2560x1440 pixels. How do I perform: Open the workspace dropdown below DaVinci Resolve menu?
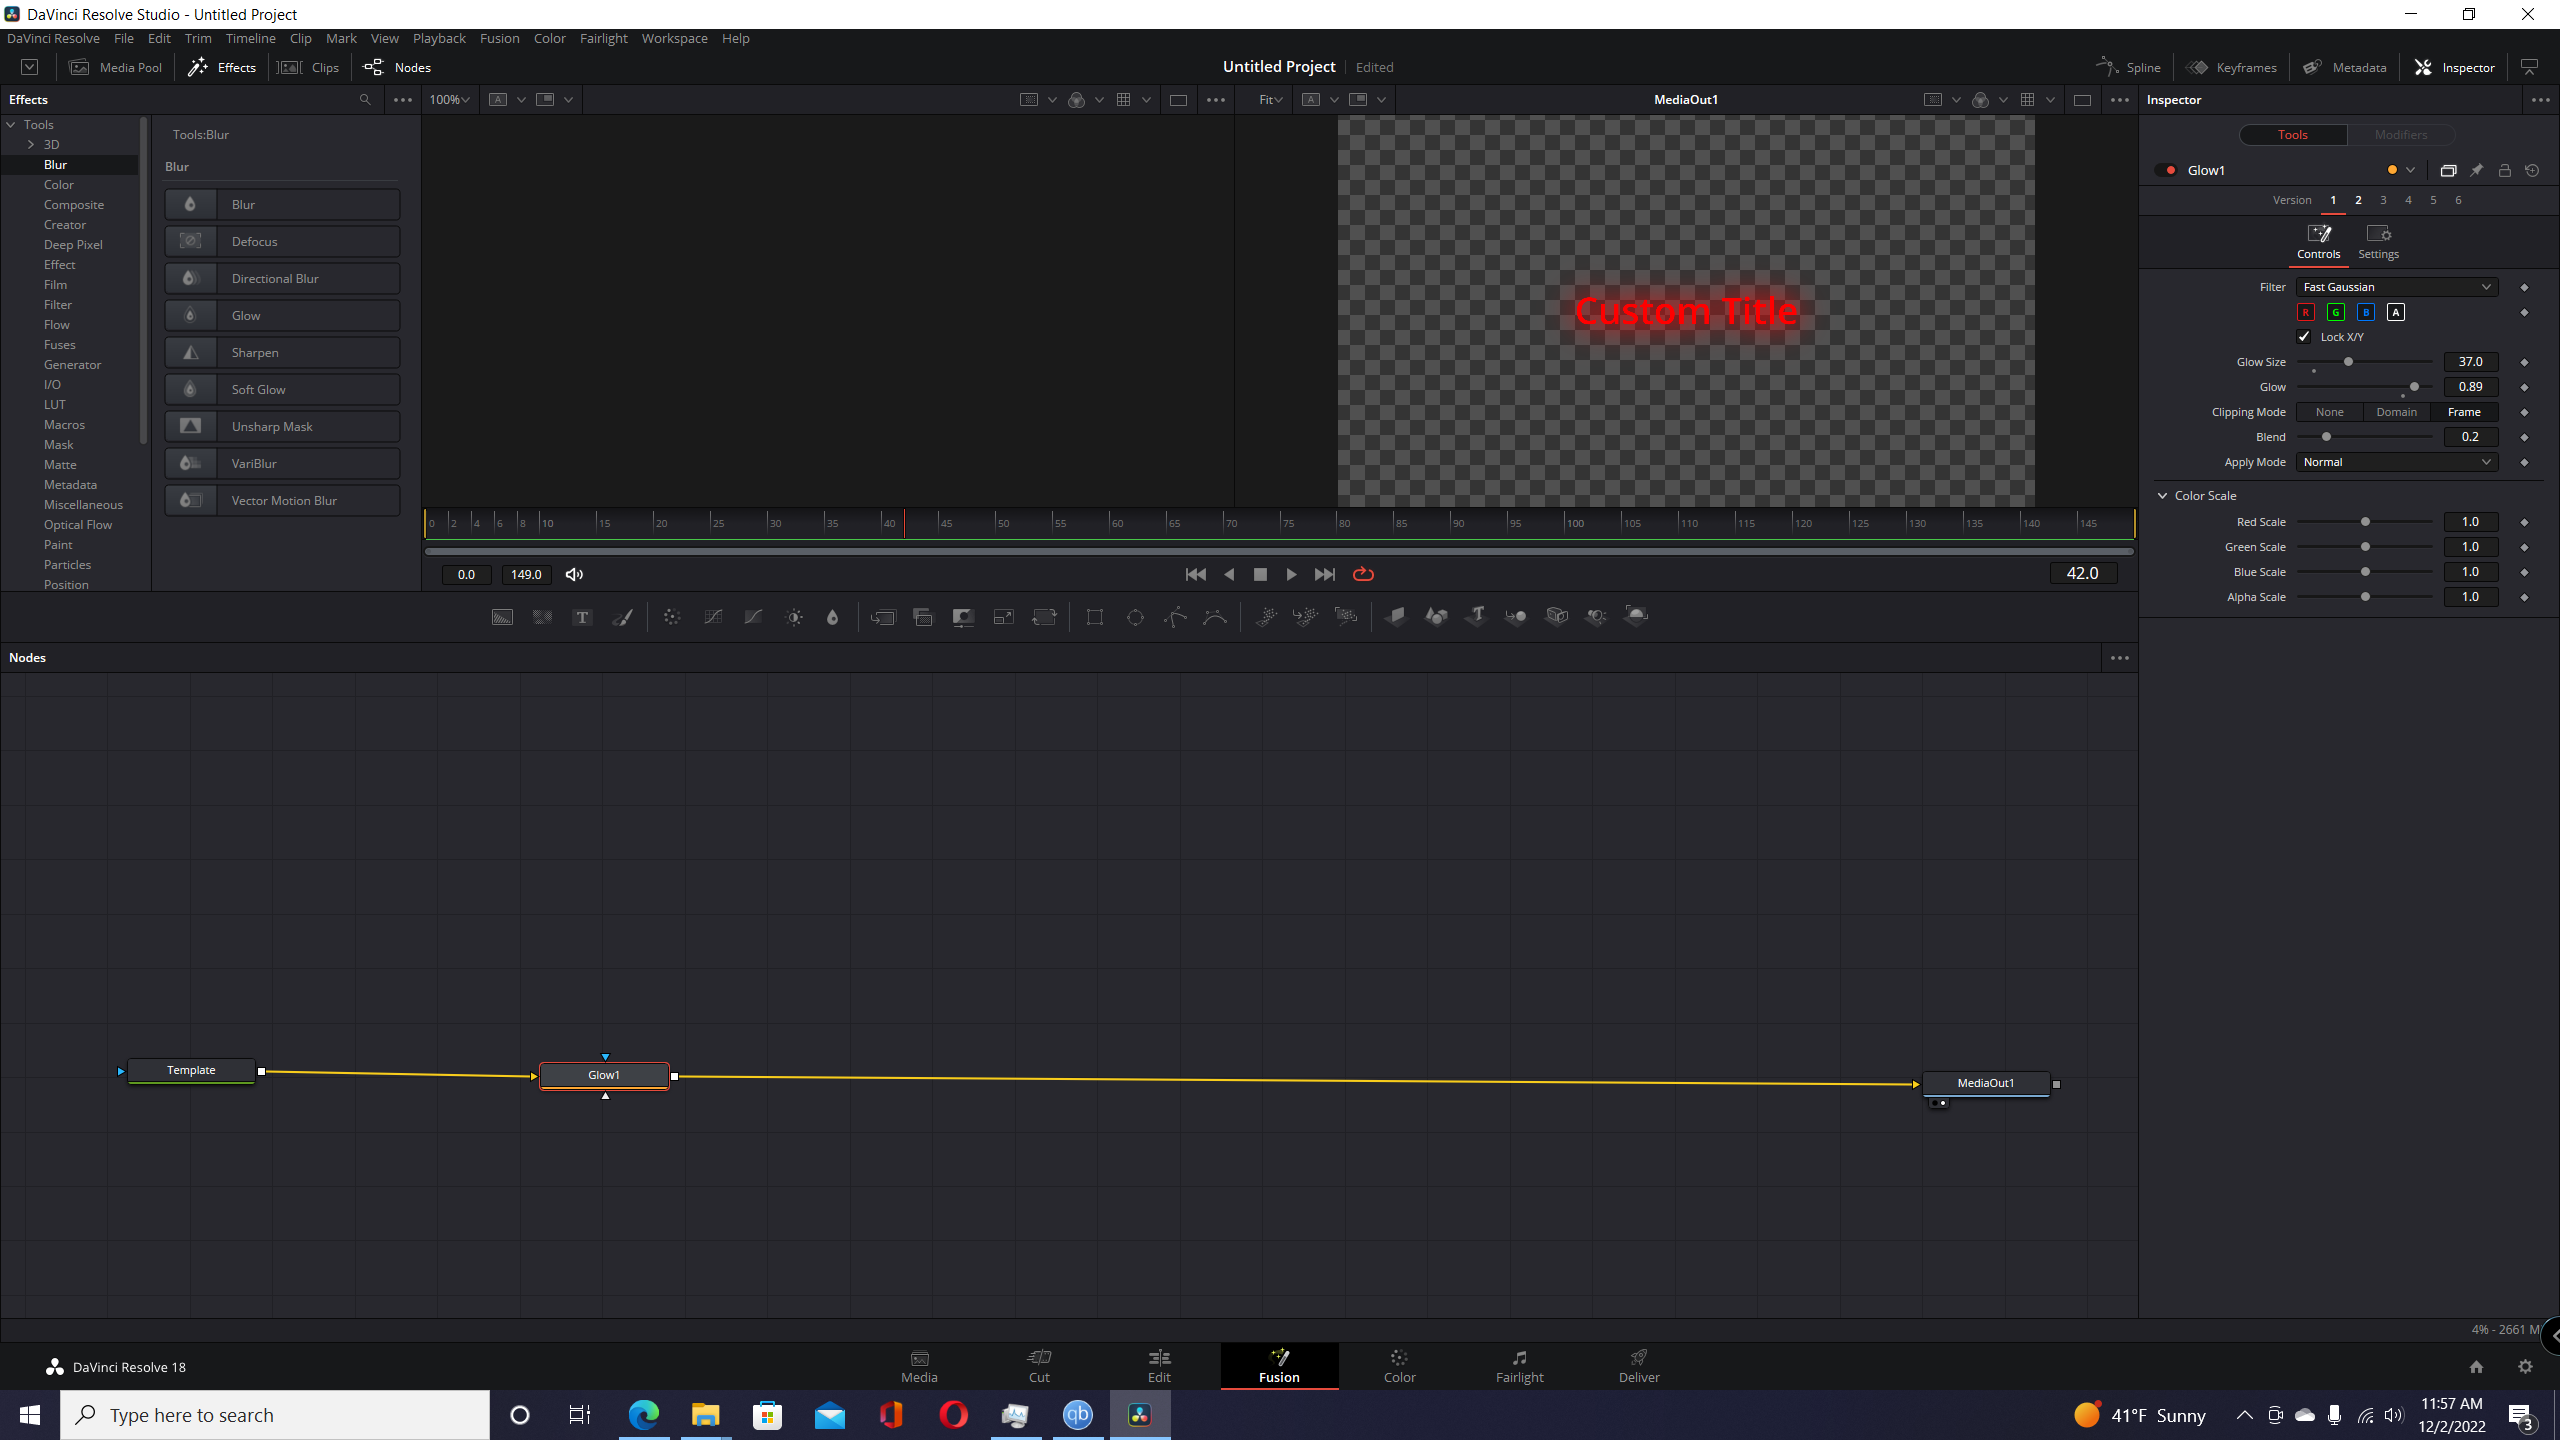click(x=30, y=67)
